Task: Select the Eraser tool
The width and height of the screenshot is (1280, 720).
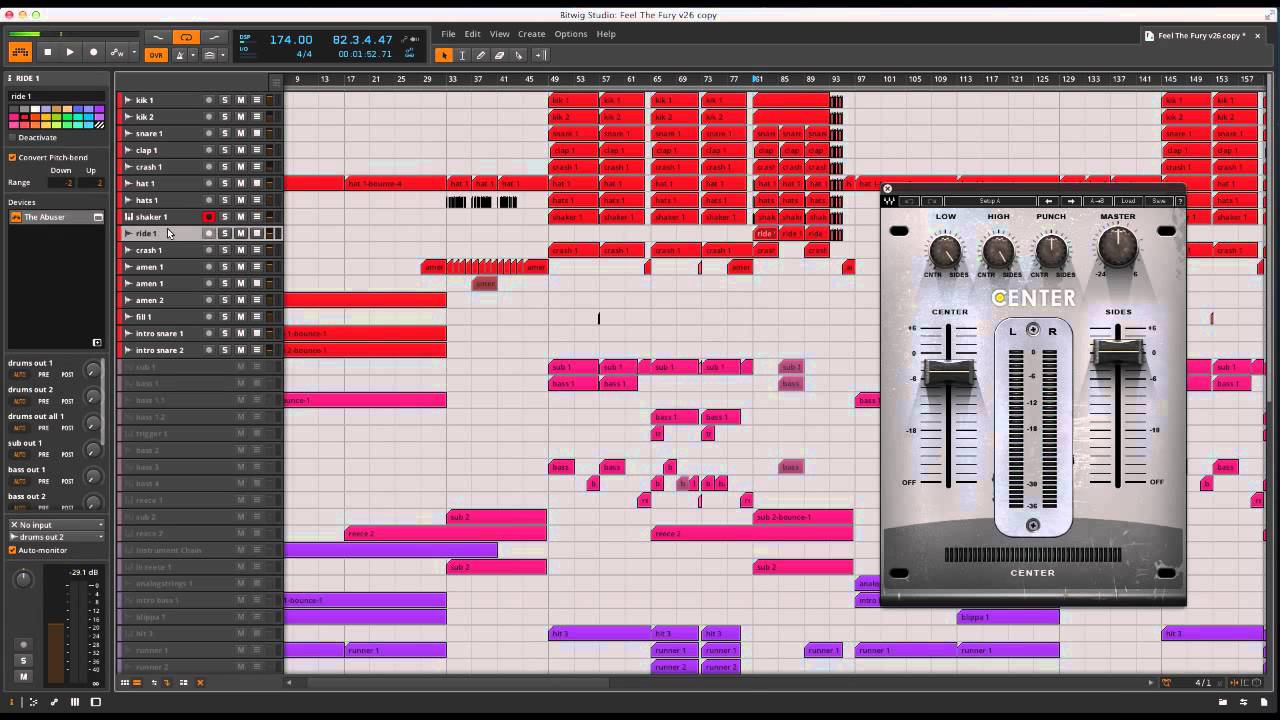Action: [500, 55]
